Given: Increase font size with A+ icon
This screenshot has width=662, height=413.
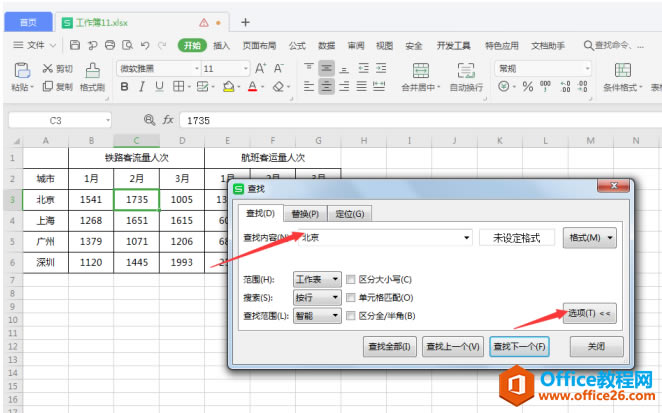Looking at the screenshot, I should pos(260,68).
